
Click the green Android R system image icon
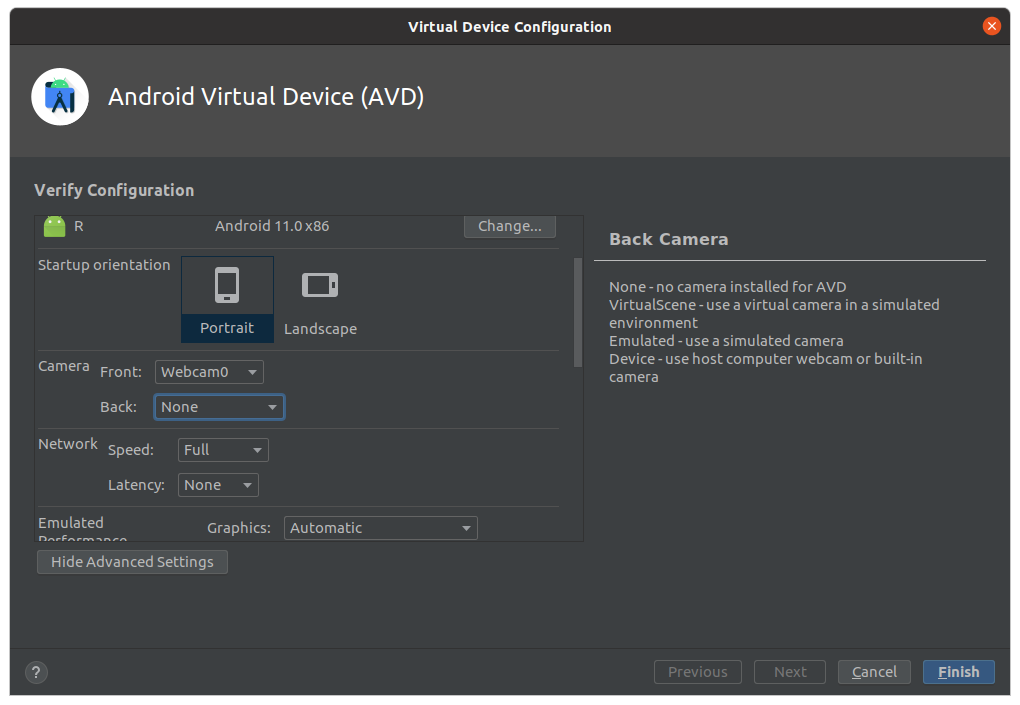55,226
